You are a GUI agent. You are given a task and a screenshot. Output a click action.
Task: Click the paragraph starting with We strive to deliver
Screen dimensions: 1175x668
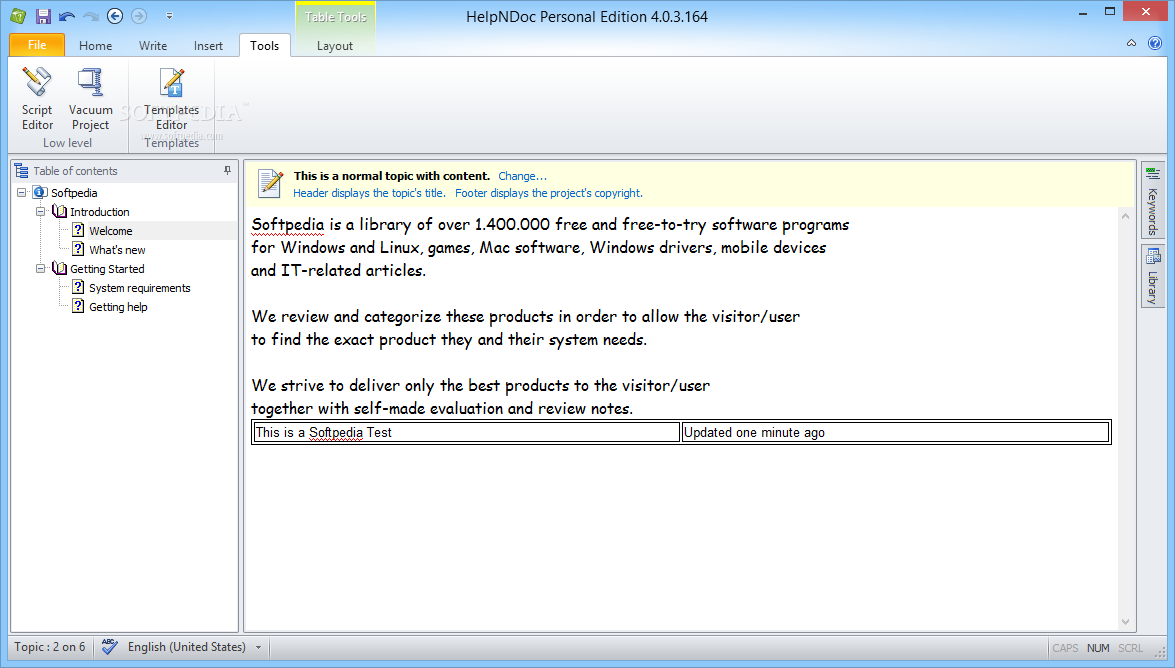480,397
